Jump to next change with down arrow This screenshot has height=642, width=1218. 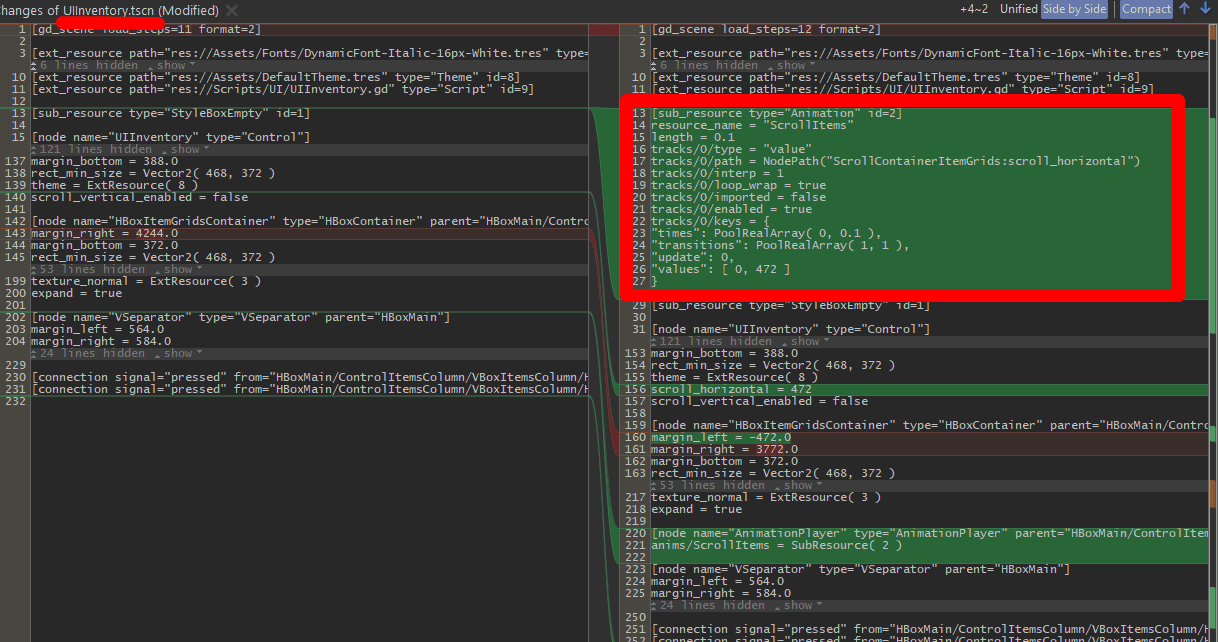1204,9
